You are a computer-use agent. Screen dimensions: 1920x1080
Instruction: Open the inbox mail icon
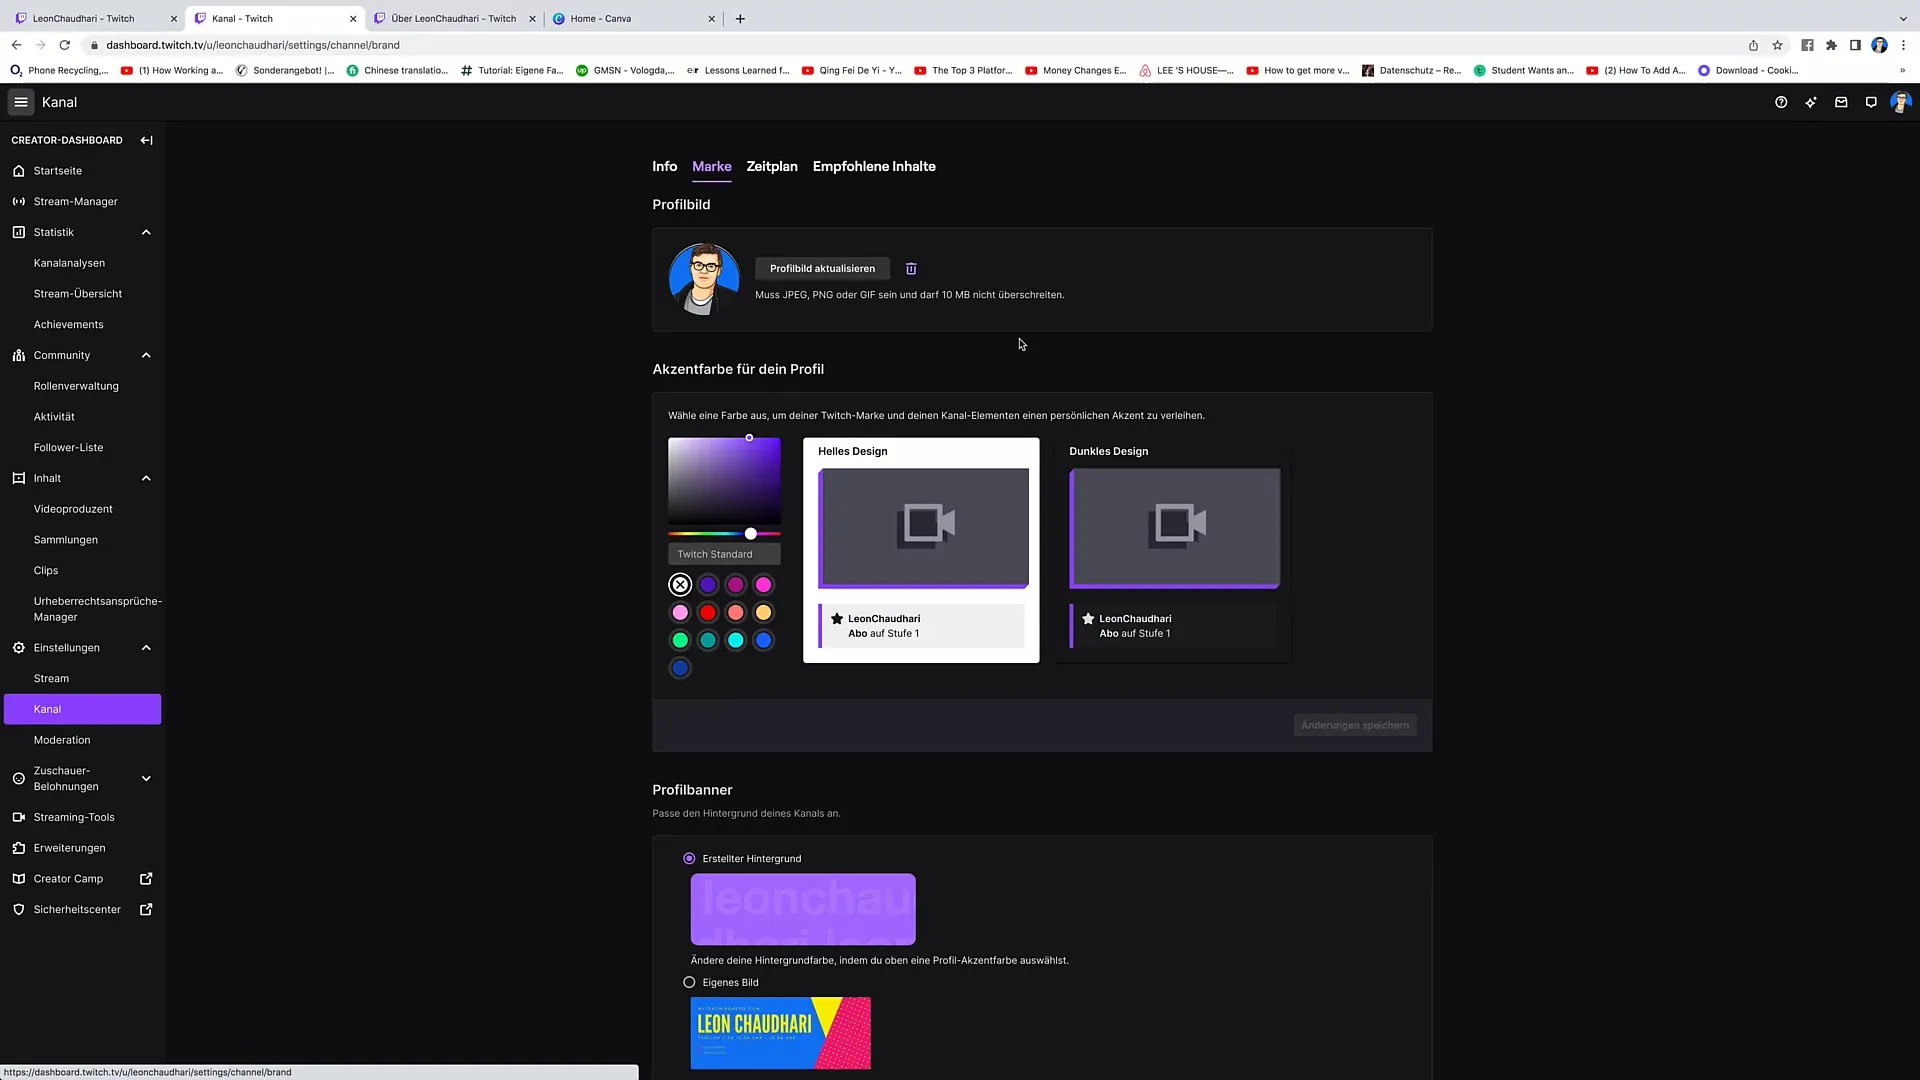[x=1841, y=102]
